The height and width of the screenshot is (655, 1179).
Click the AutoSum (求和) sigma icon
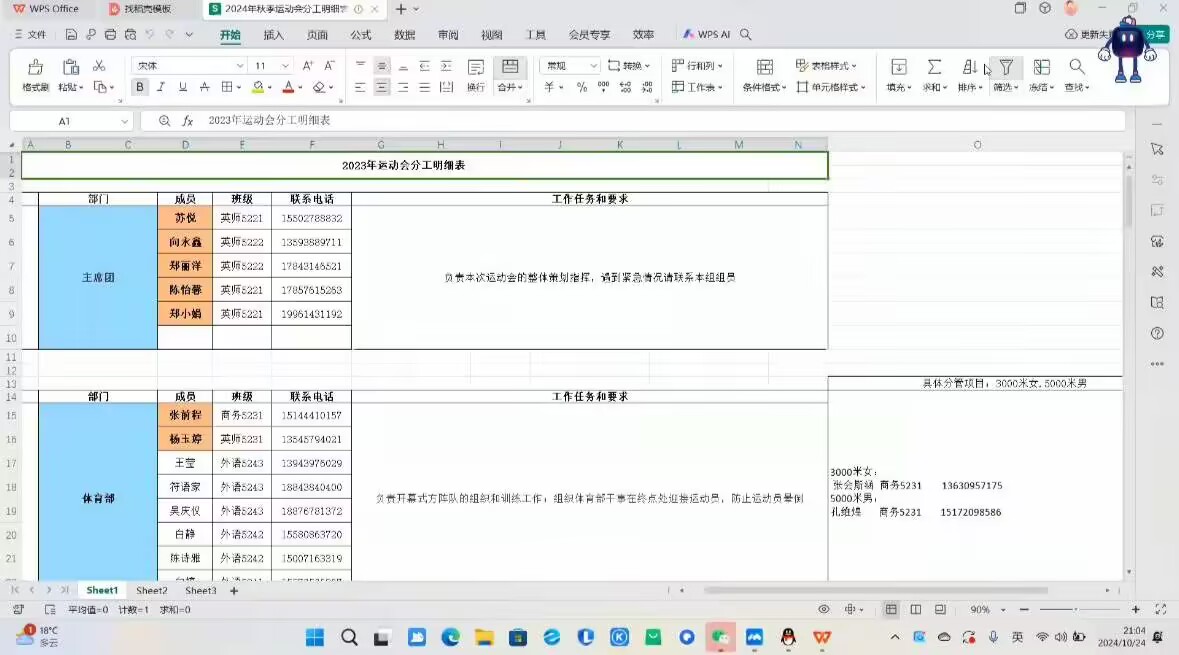point(933,67)
